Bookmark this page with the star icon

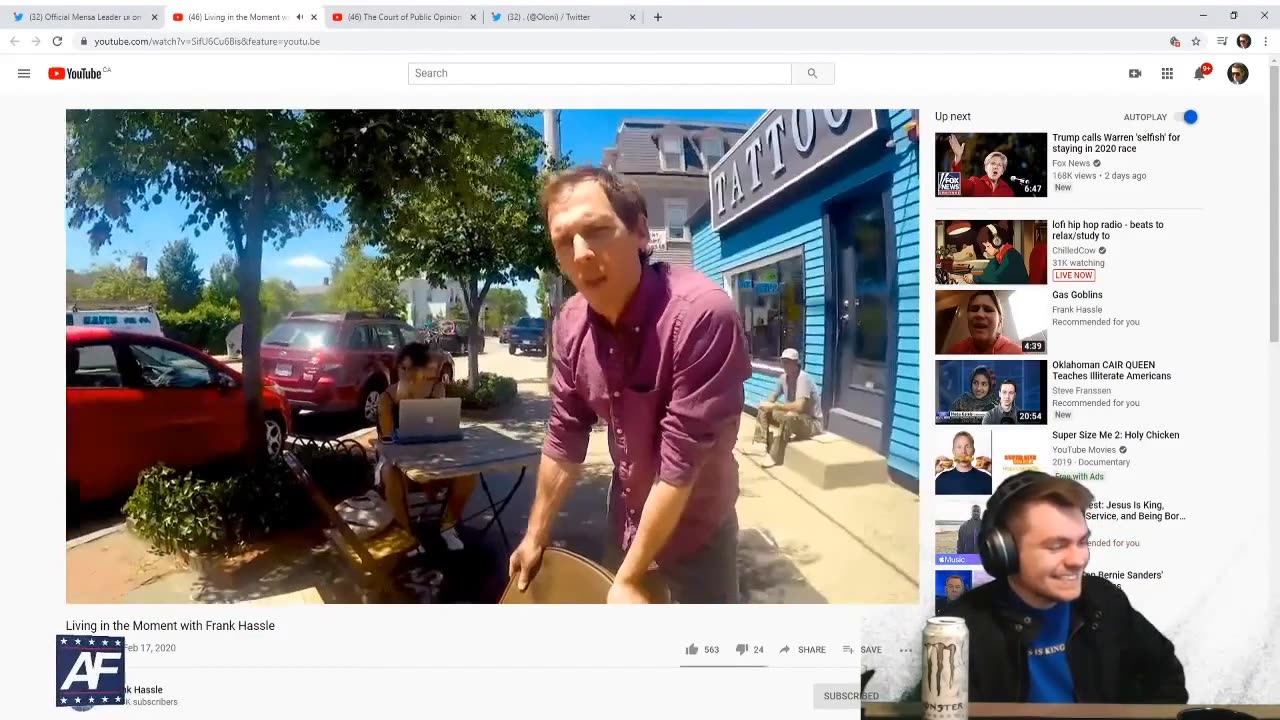(1196, 41)
